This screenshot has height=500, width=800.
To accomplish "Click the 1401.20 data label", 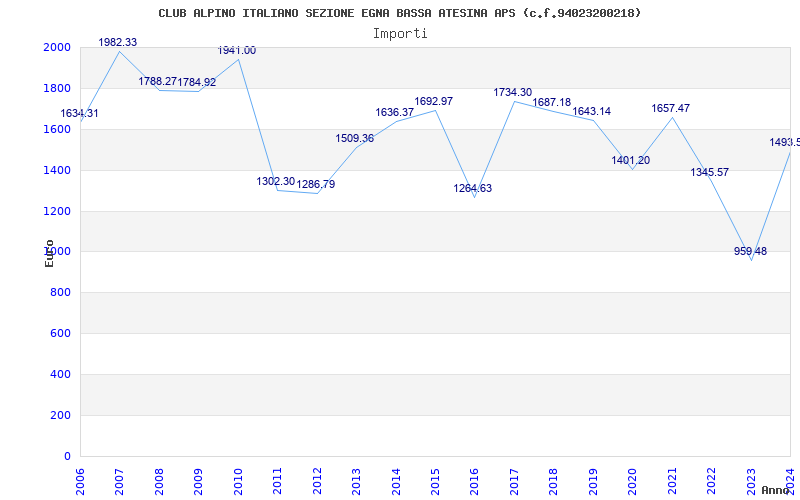I will click(x=631, y=160).
